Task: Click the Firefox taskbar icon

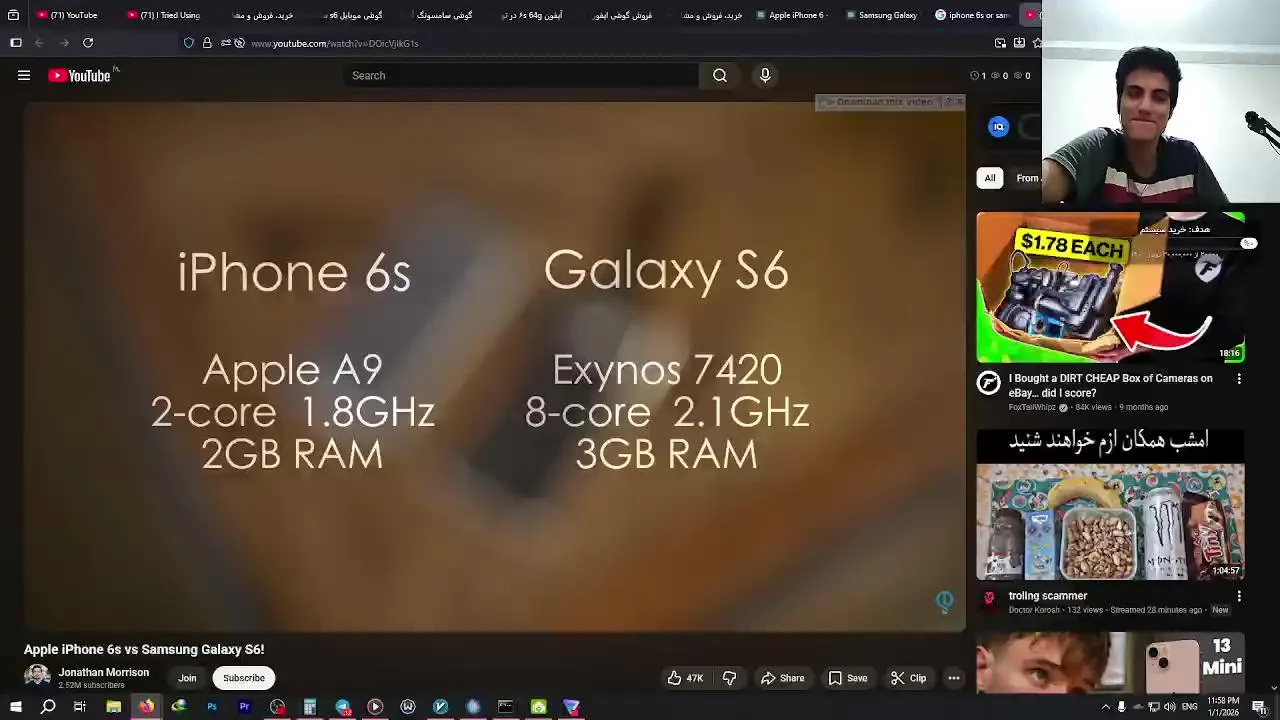Action: tap(146, 707)
